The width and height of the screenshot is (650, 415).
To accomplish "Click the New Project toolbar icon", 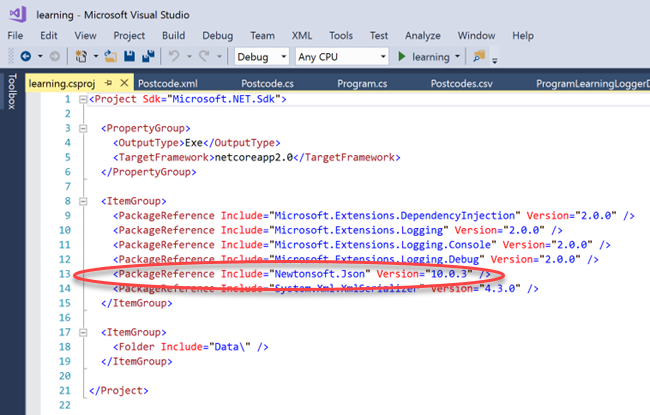I will click(81, 56).
